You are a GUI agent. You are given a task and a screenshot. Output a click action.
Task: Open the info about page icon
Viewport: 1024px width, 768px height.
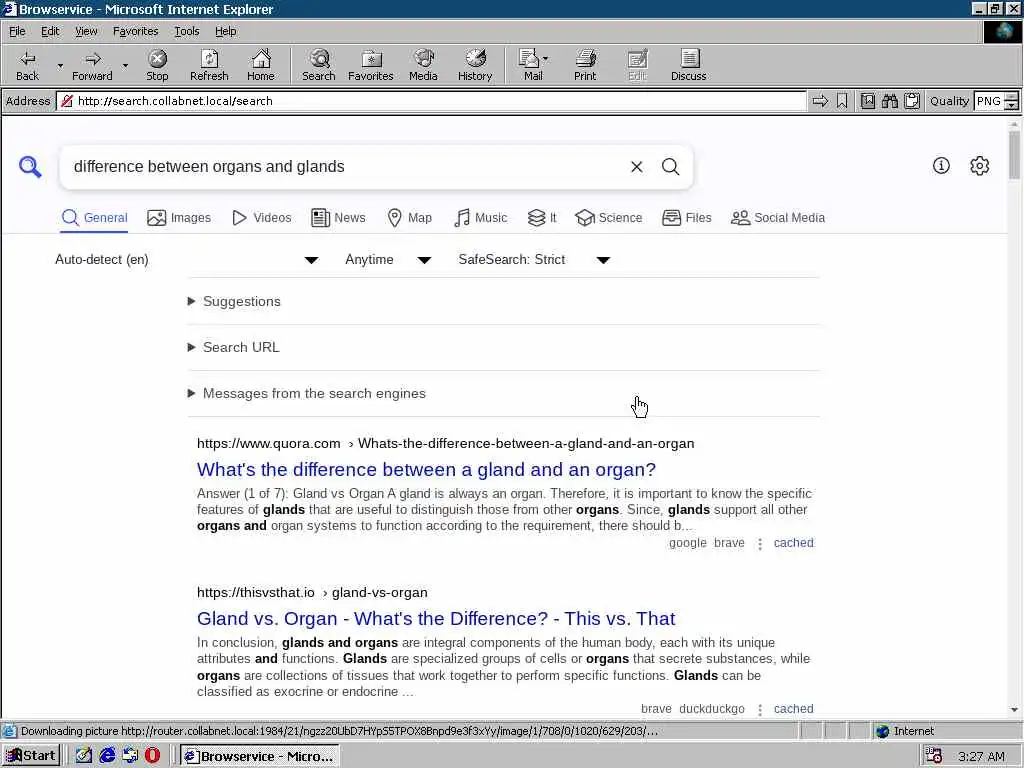pos(941,166)
